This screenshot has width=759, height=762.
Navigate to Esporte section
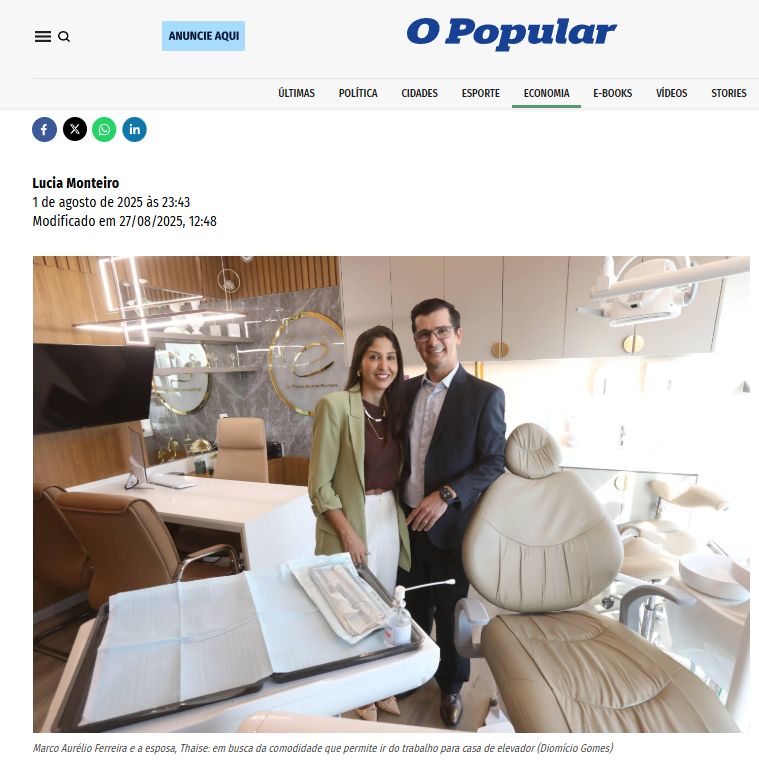[x=481, y=93]
